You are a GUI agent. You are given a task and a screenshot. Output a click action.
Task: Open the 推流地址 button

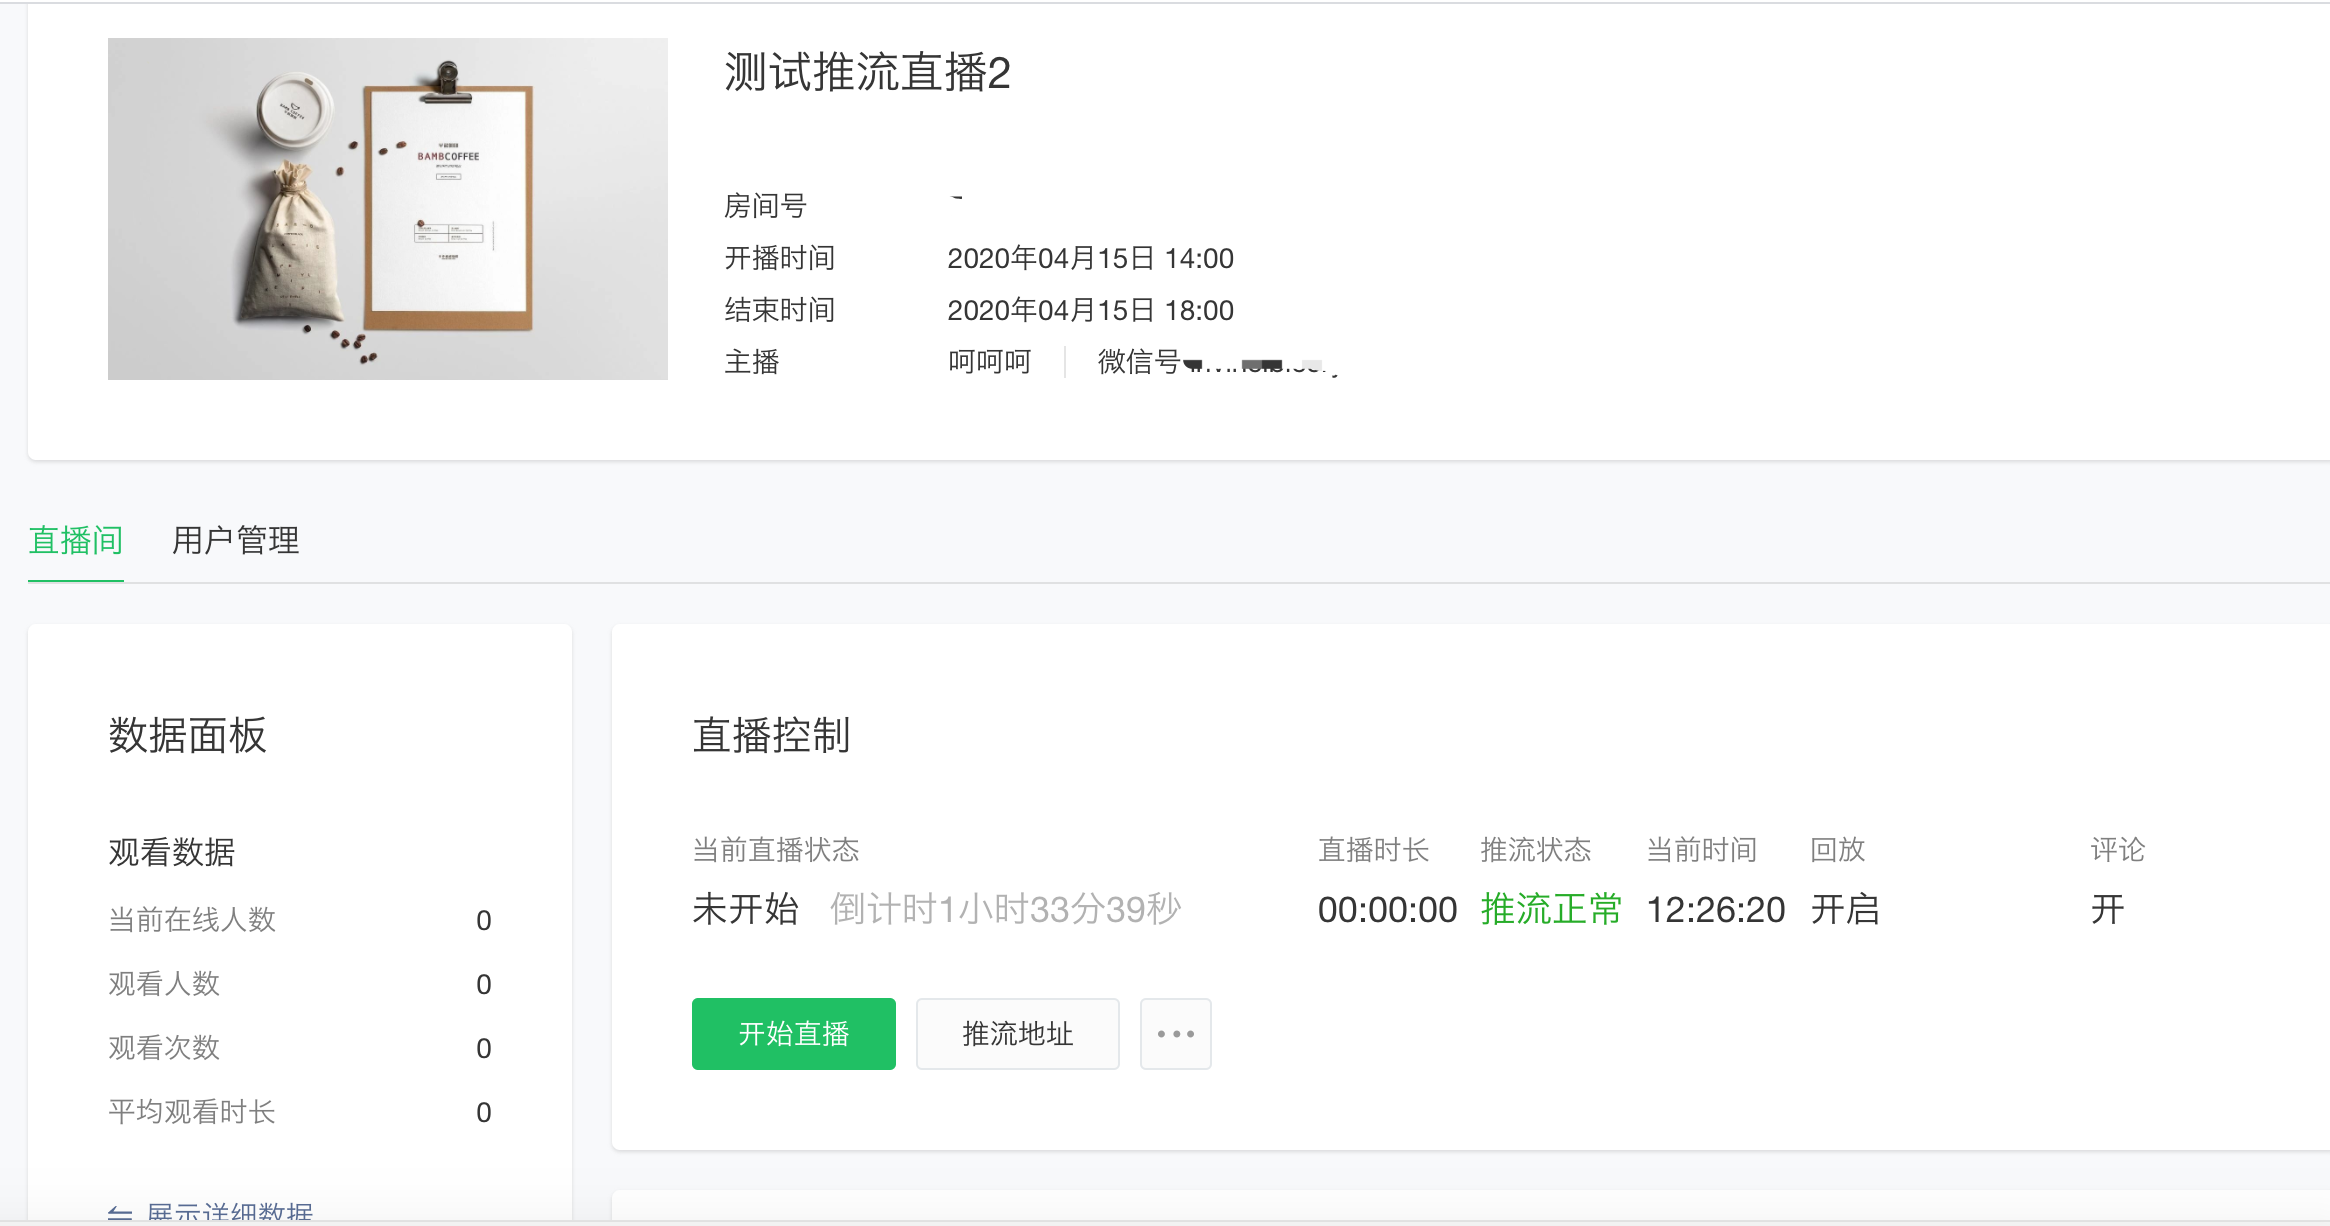point(1017,1034)
